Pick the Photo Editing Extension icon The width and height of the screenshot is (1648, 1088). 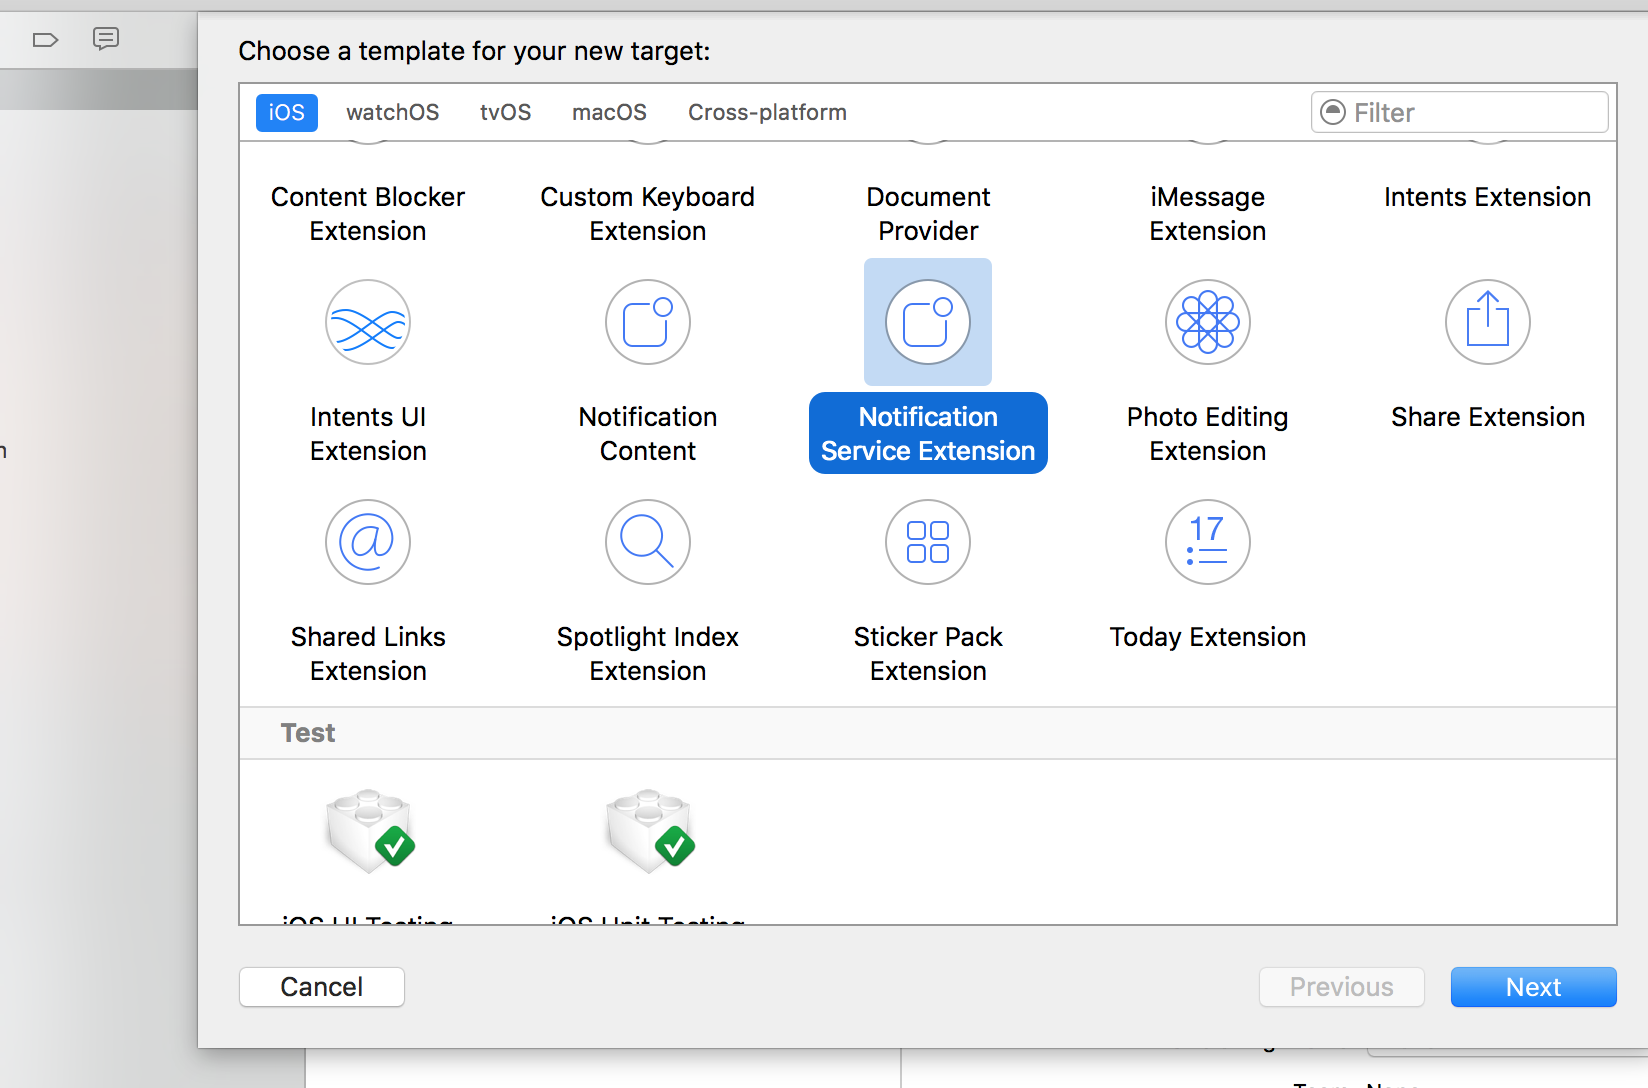pos(1208,323)
